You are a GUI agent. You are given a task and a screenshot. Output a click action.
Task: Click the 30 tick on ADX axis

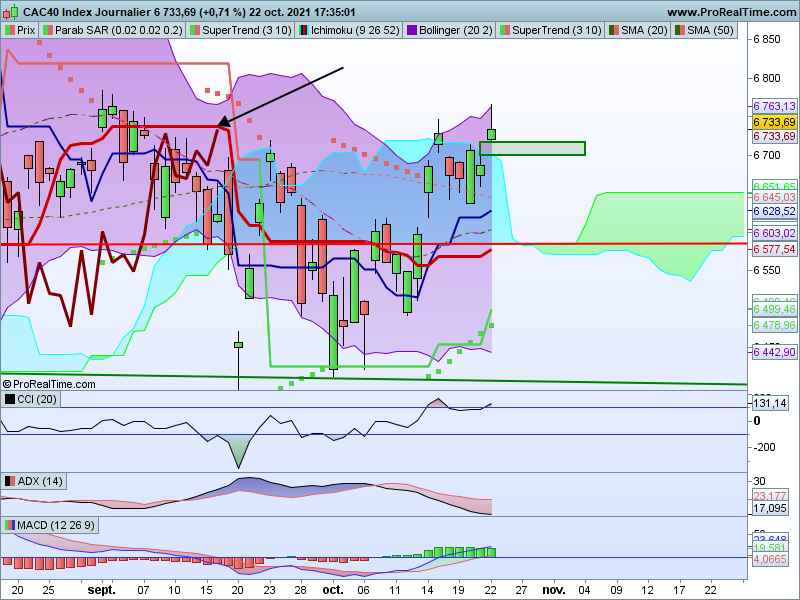pyautogui.click(x=759, y=481)
